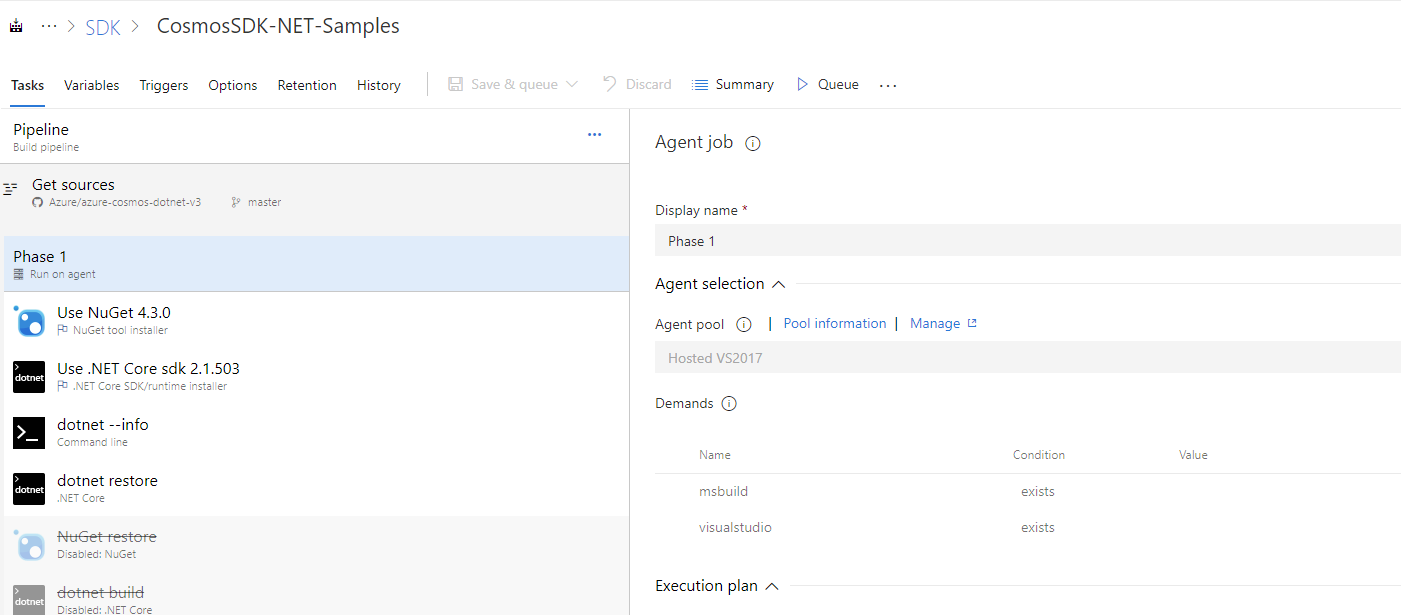Image resolution: width=1401 pixels, height=615 pixels.
Task: Click the .NET Core SDK installer task icon
Action: [x=28, y=376]
